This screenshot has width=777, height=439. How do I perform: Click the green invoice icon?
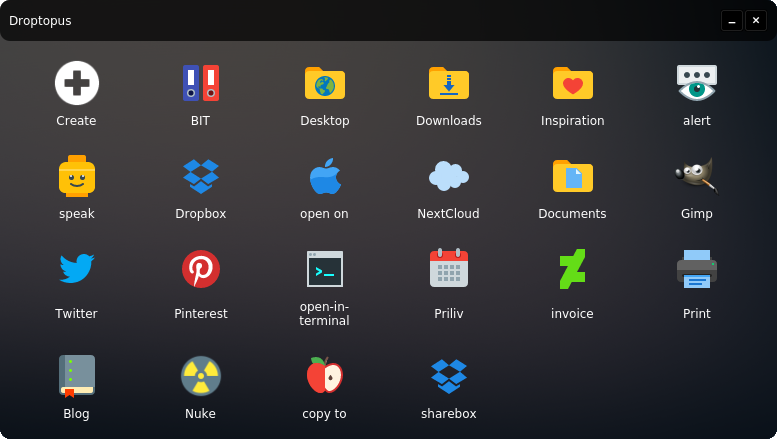click(x=572, y=269)
